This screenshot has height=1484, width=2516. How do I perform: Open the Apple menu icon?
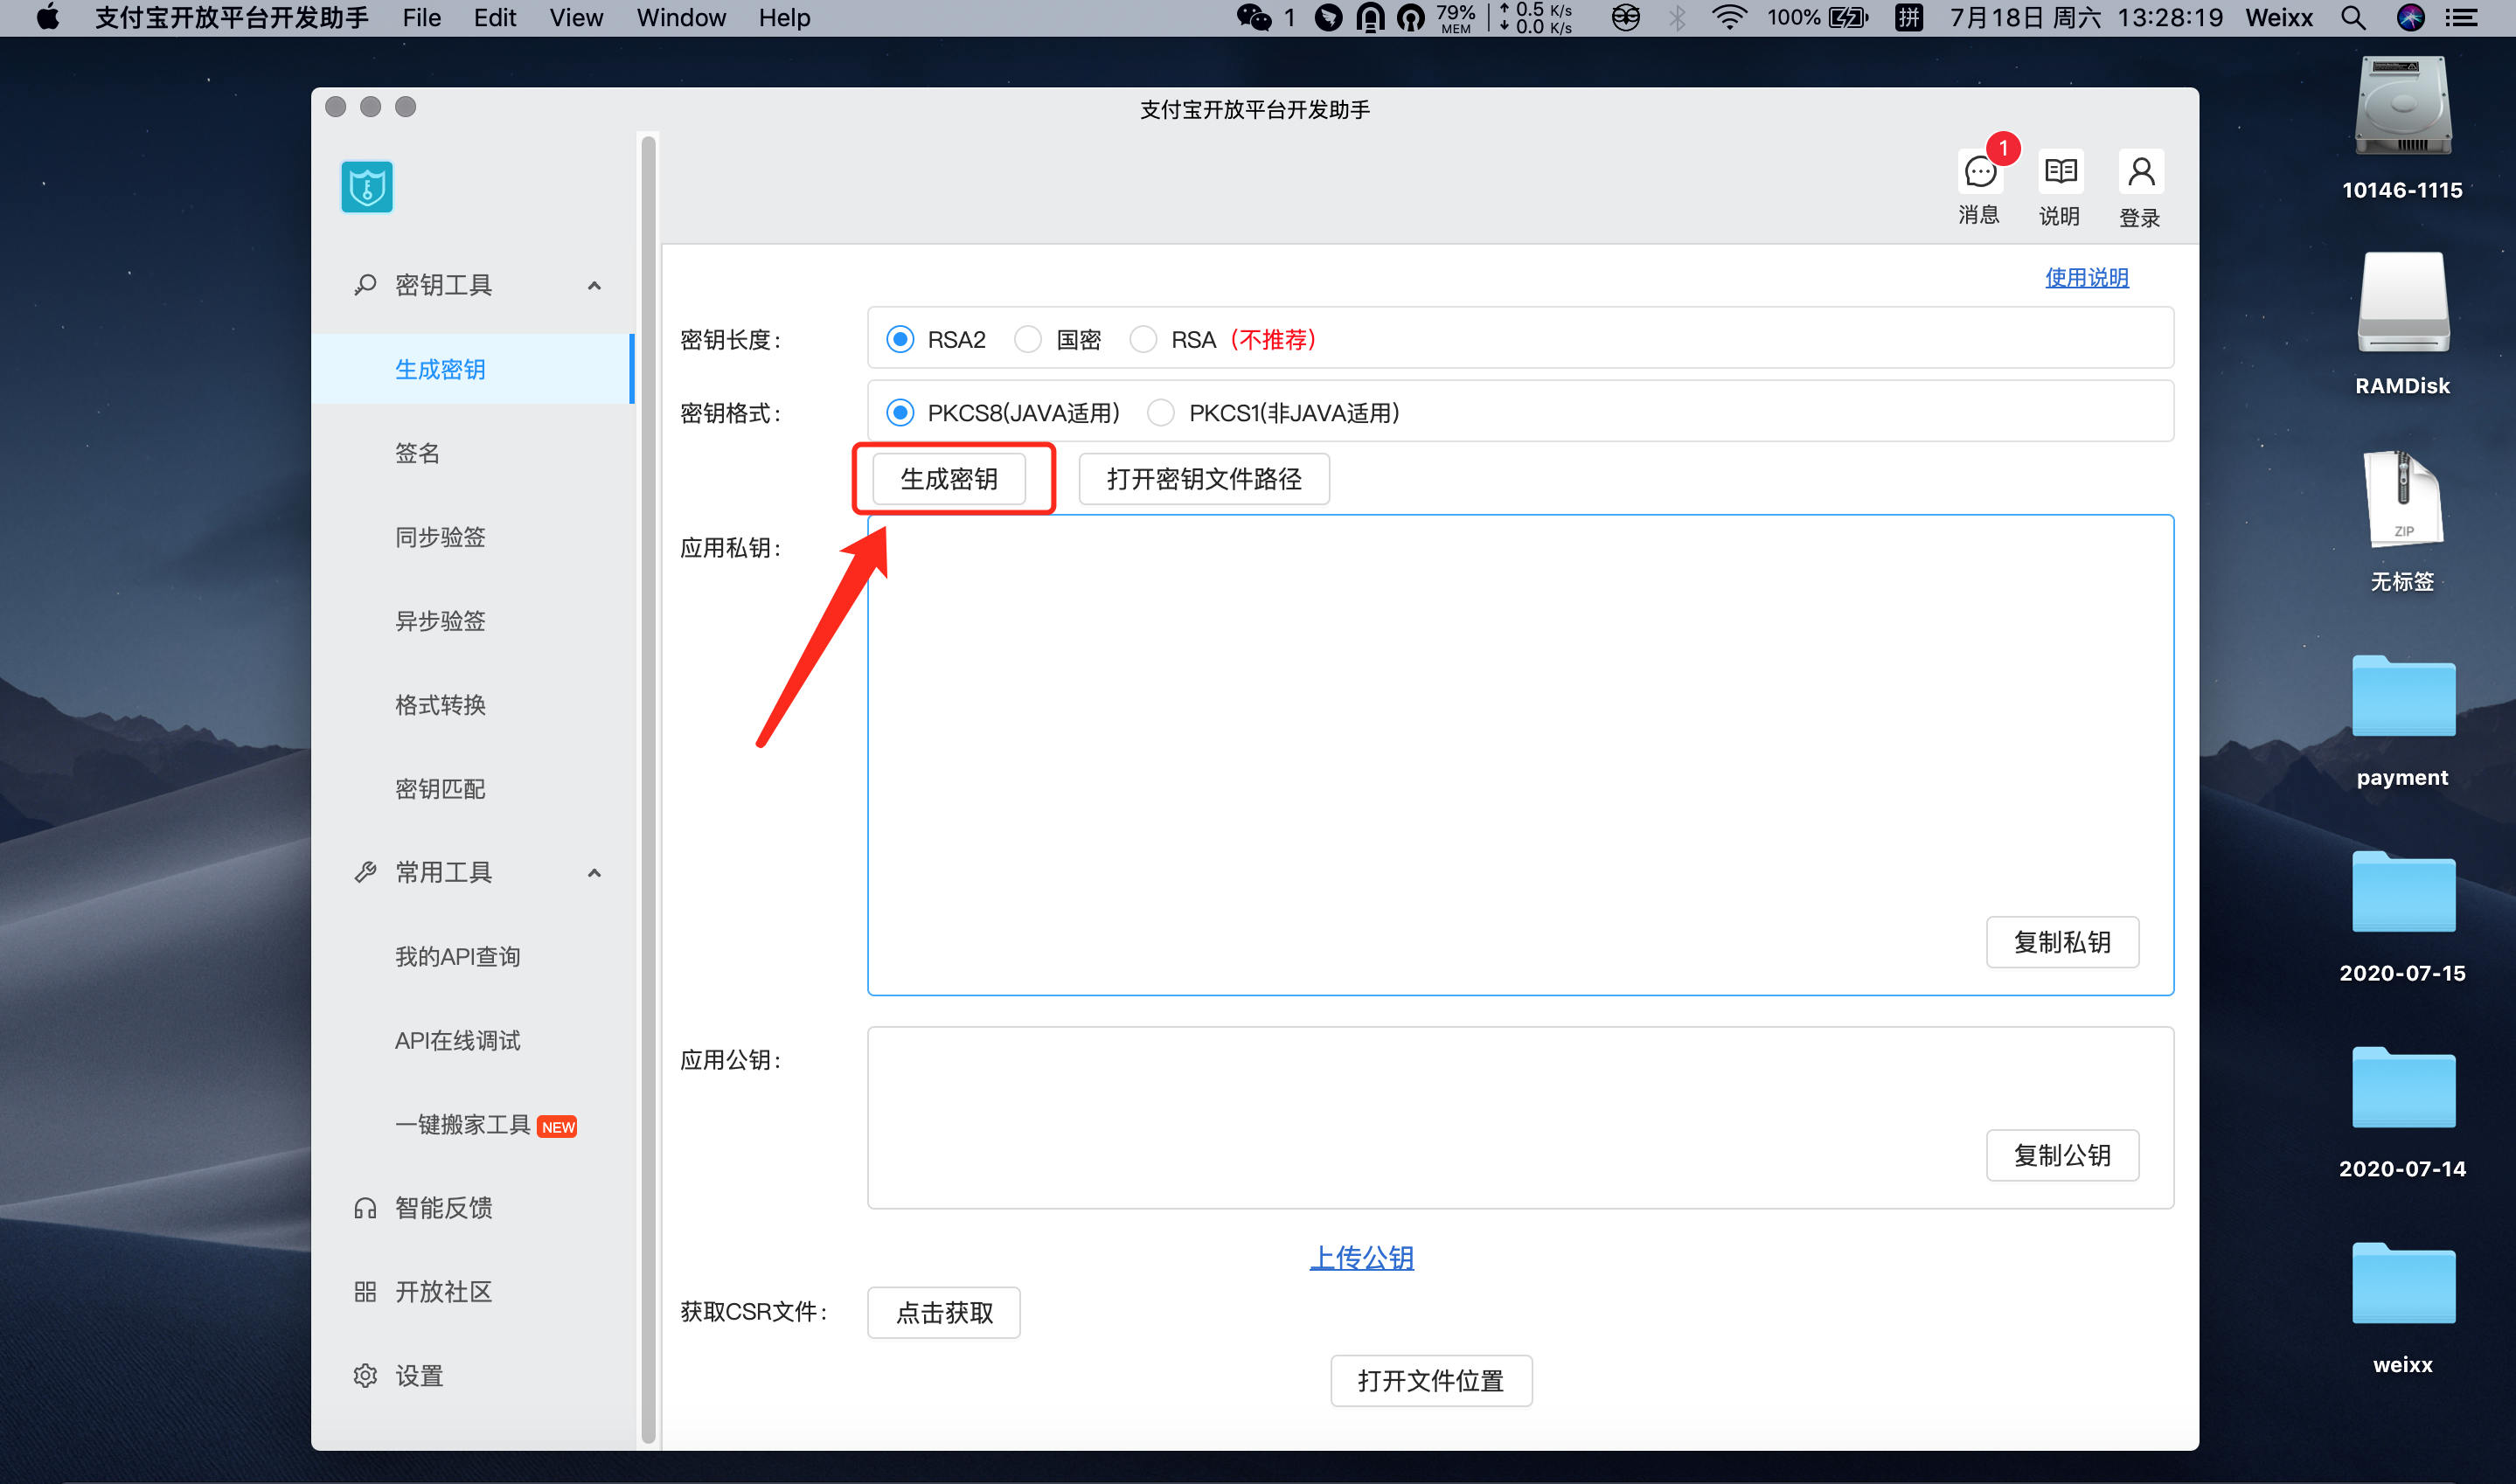[x=47, y=17]
